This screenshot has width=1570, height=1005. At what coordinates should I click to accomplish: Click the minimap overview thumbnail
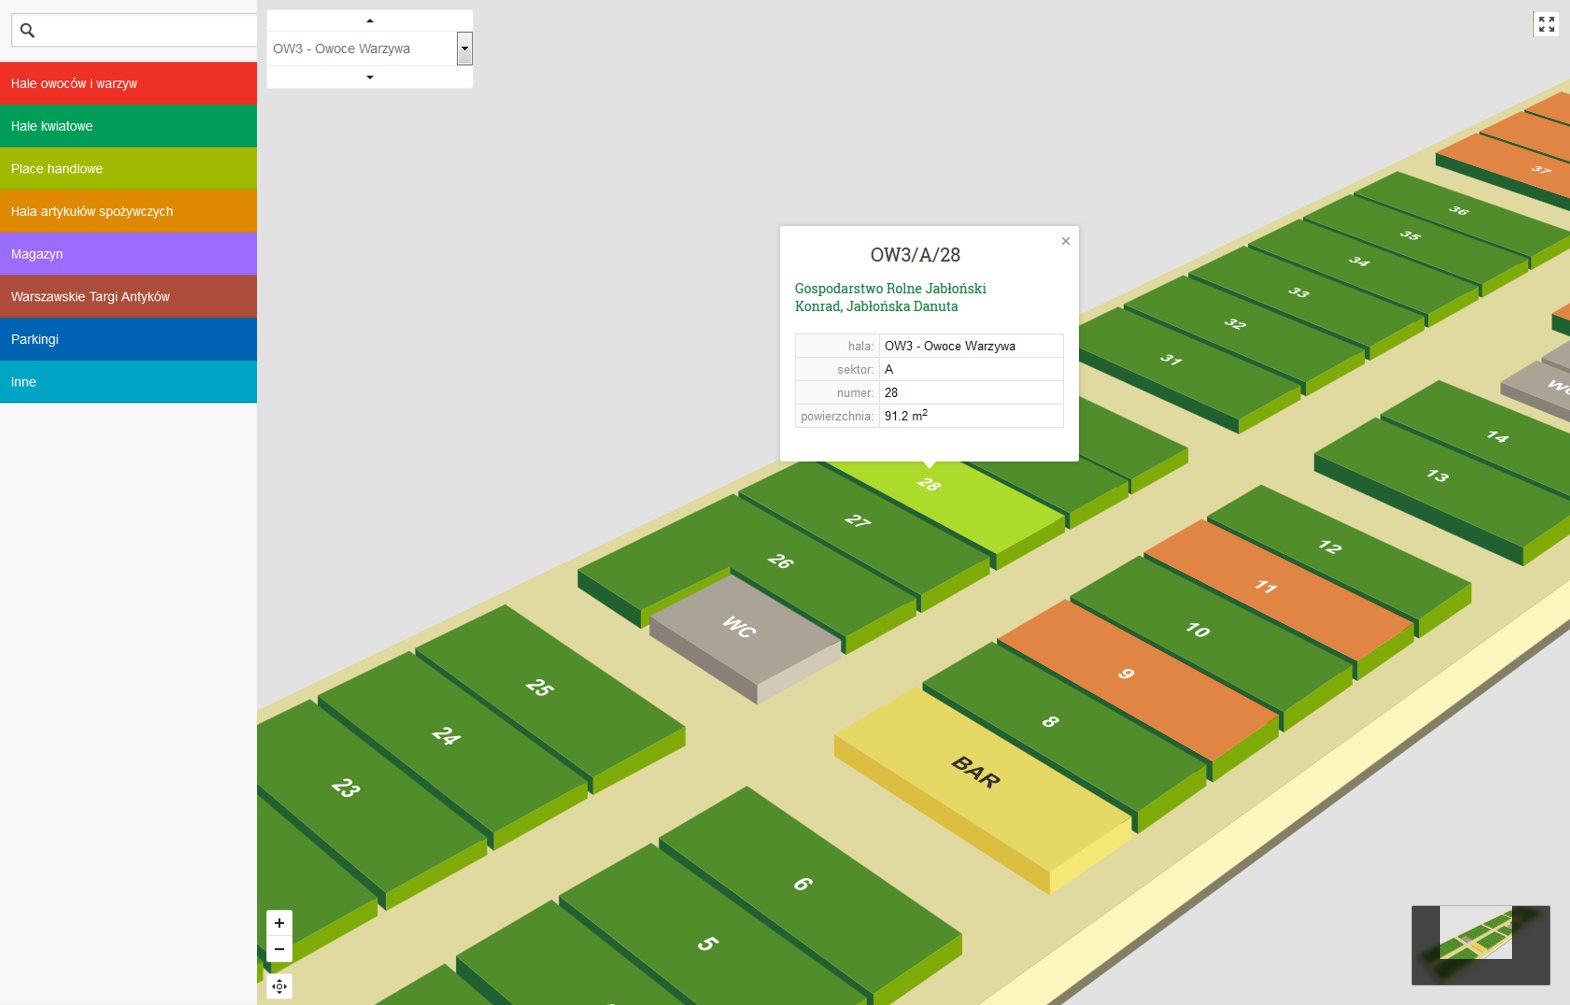pyautogui.click(x=1480, y=945)
